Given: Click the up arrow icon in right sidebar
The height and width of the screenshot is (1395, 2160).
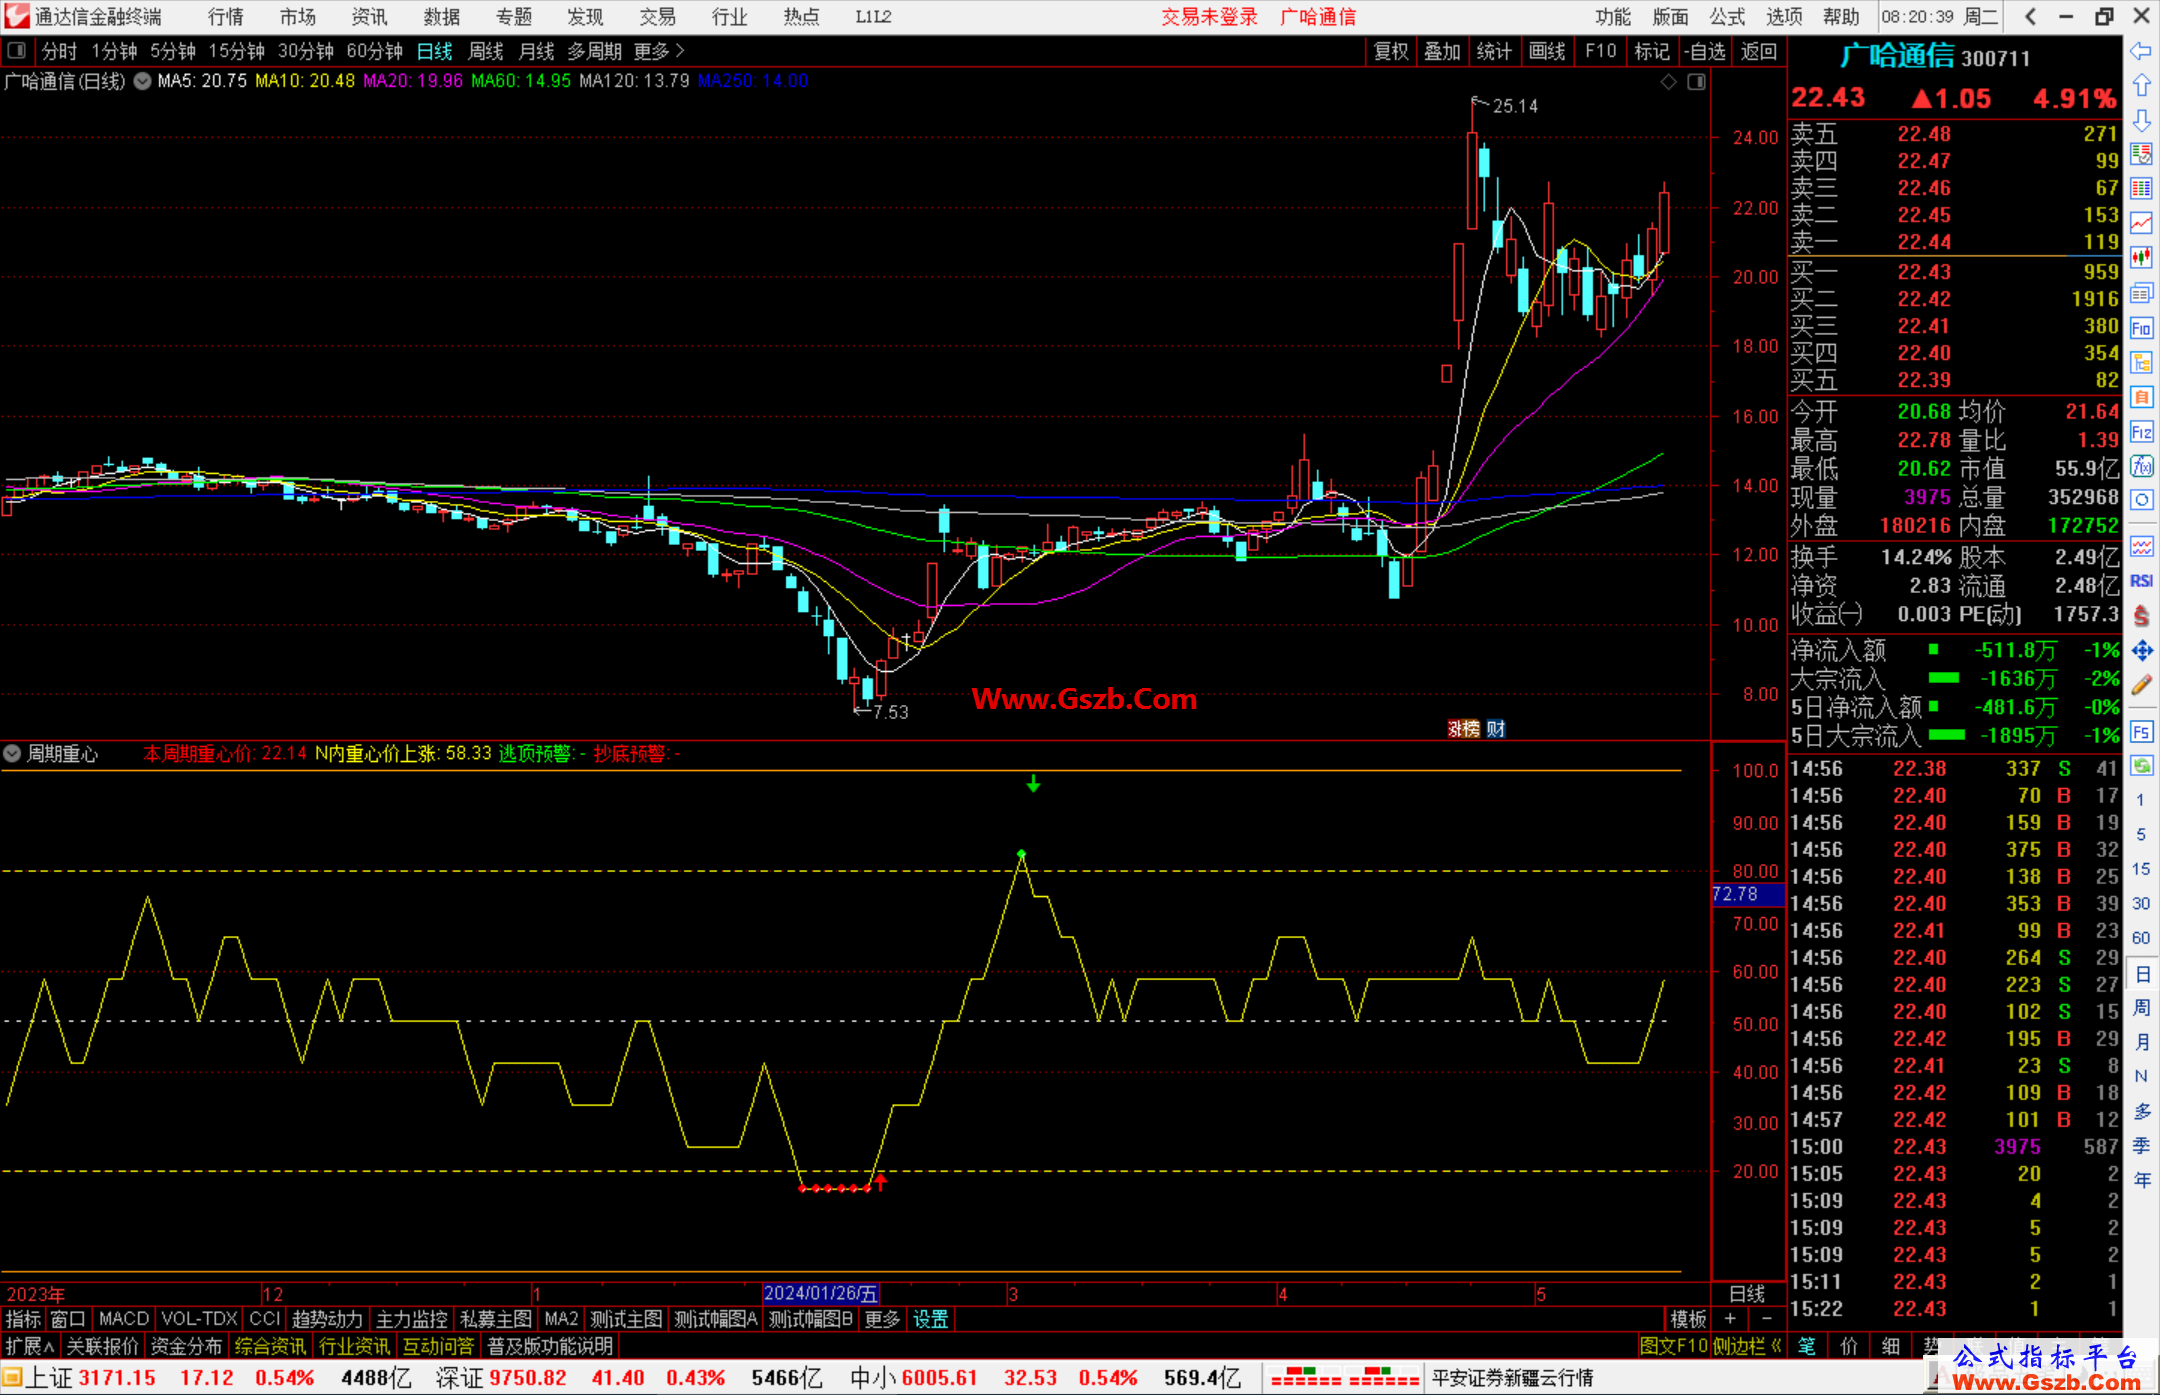Looking at the screenshot, I should pyautogui.click(x=2141, y=86).
